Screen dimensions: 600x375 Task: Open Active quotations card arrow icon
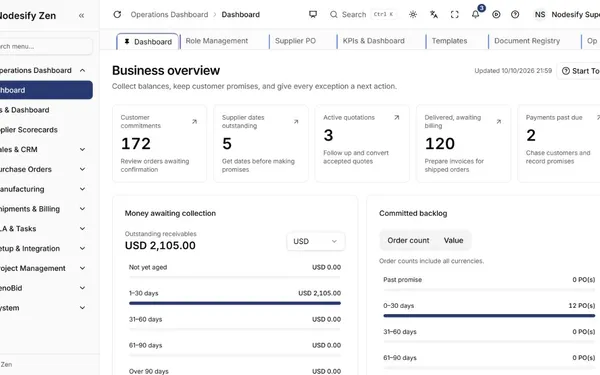397,117
